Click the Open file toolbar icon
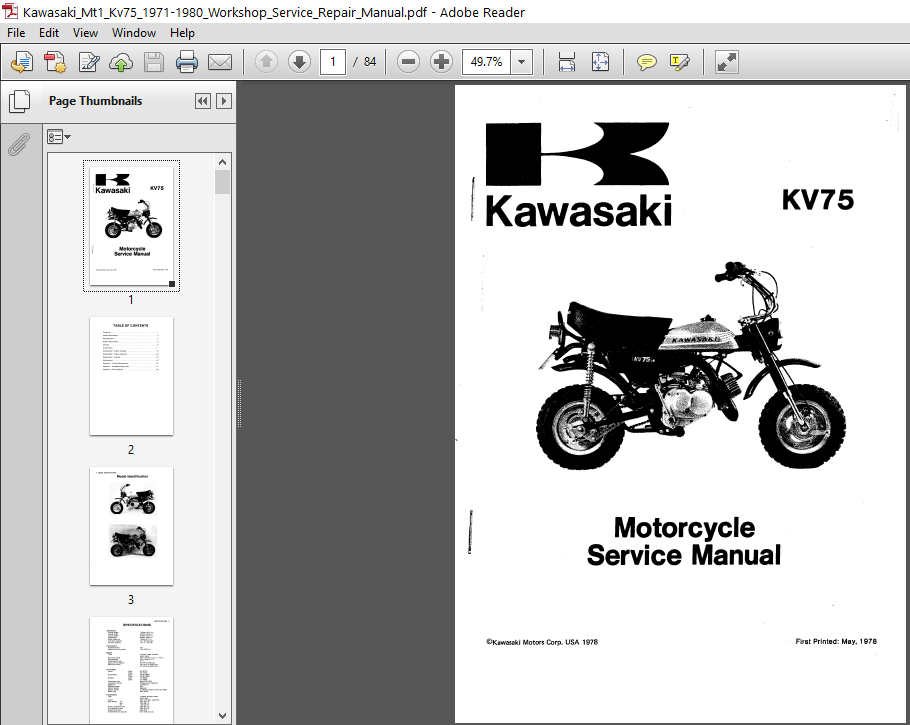910x725 pixels. coord(23,62)
